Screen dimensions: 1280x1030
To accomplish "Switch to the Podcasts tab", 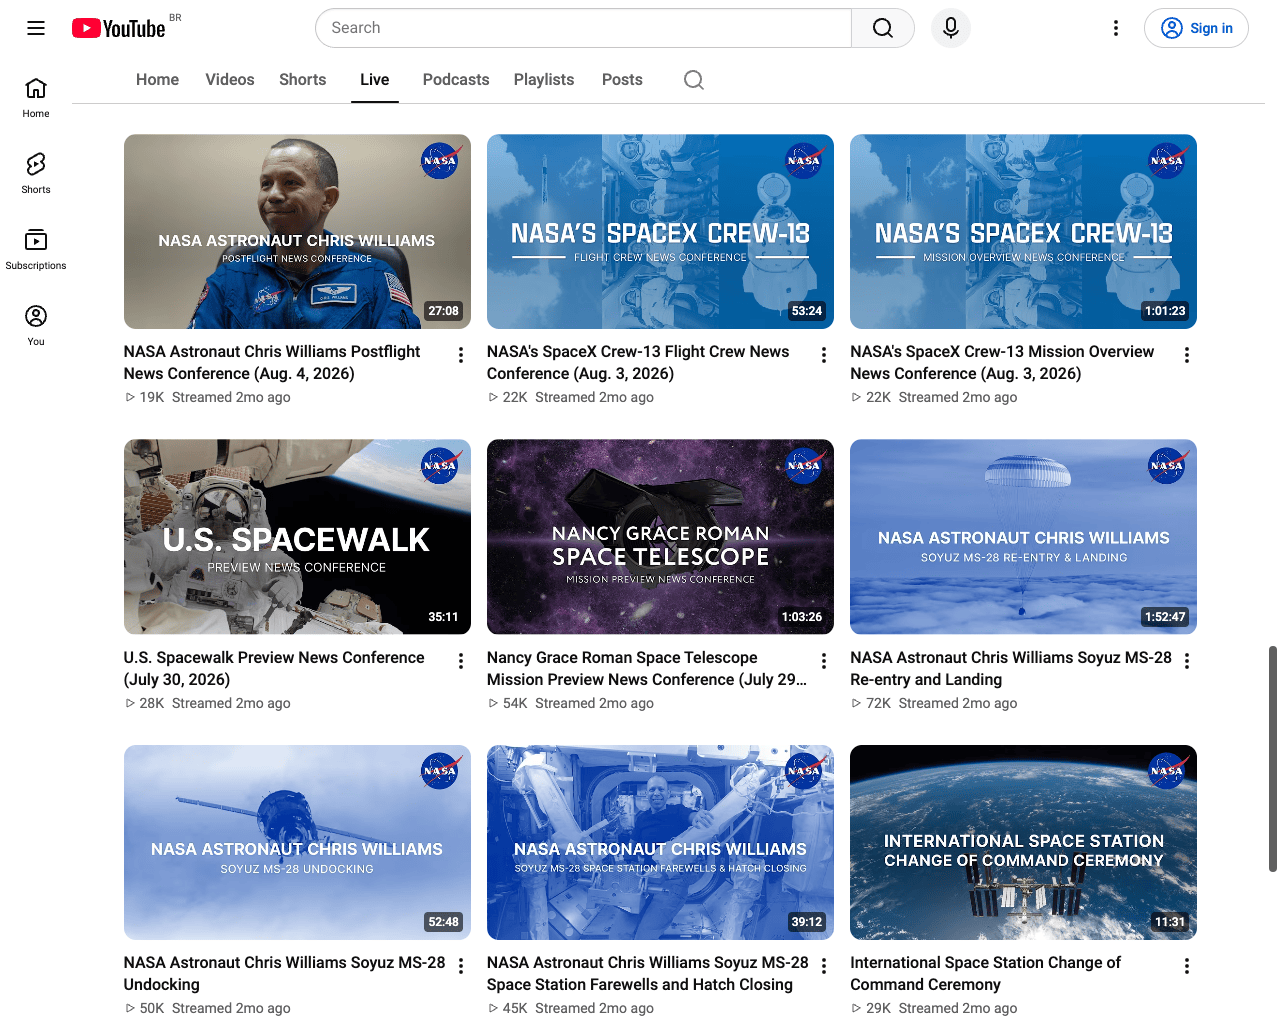I will point(456,80).
